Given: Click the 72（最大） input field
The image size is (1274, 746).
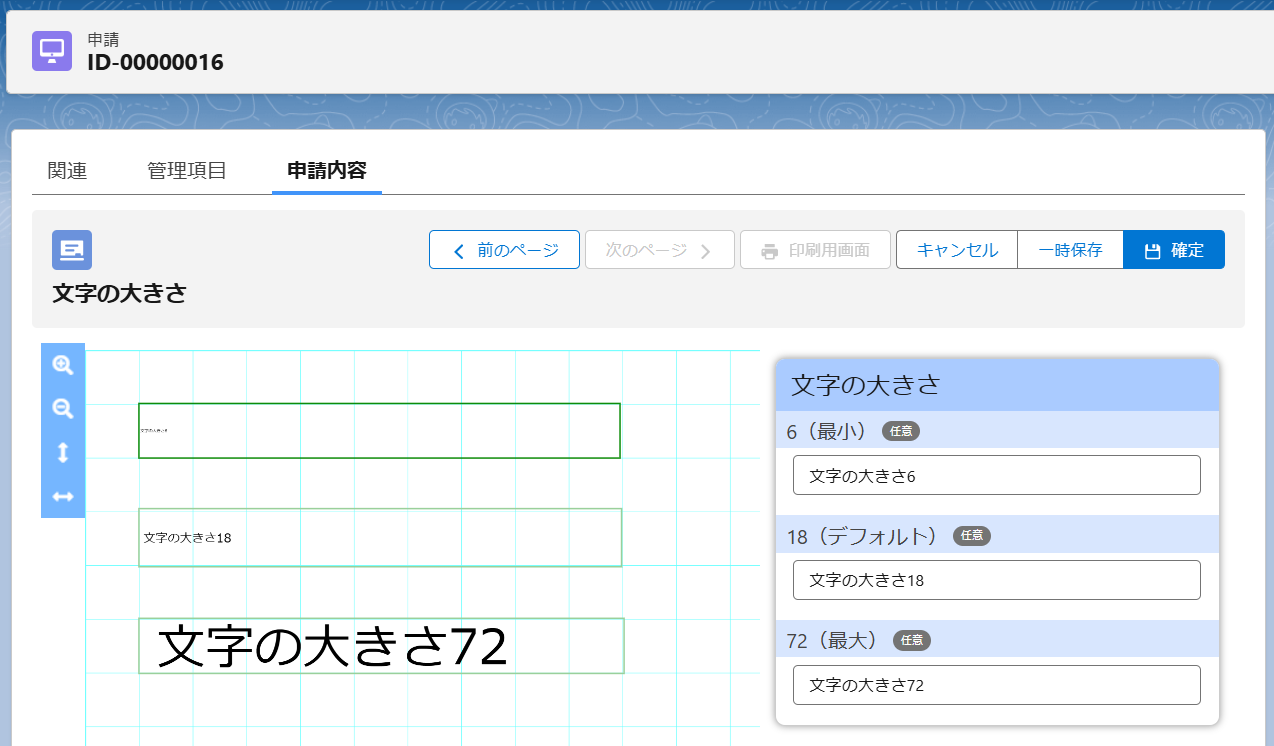Looking at the screenshot, I should [x=996, y=685].
